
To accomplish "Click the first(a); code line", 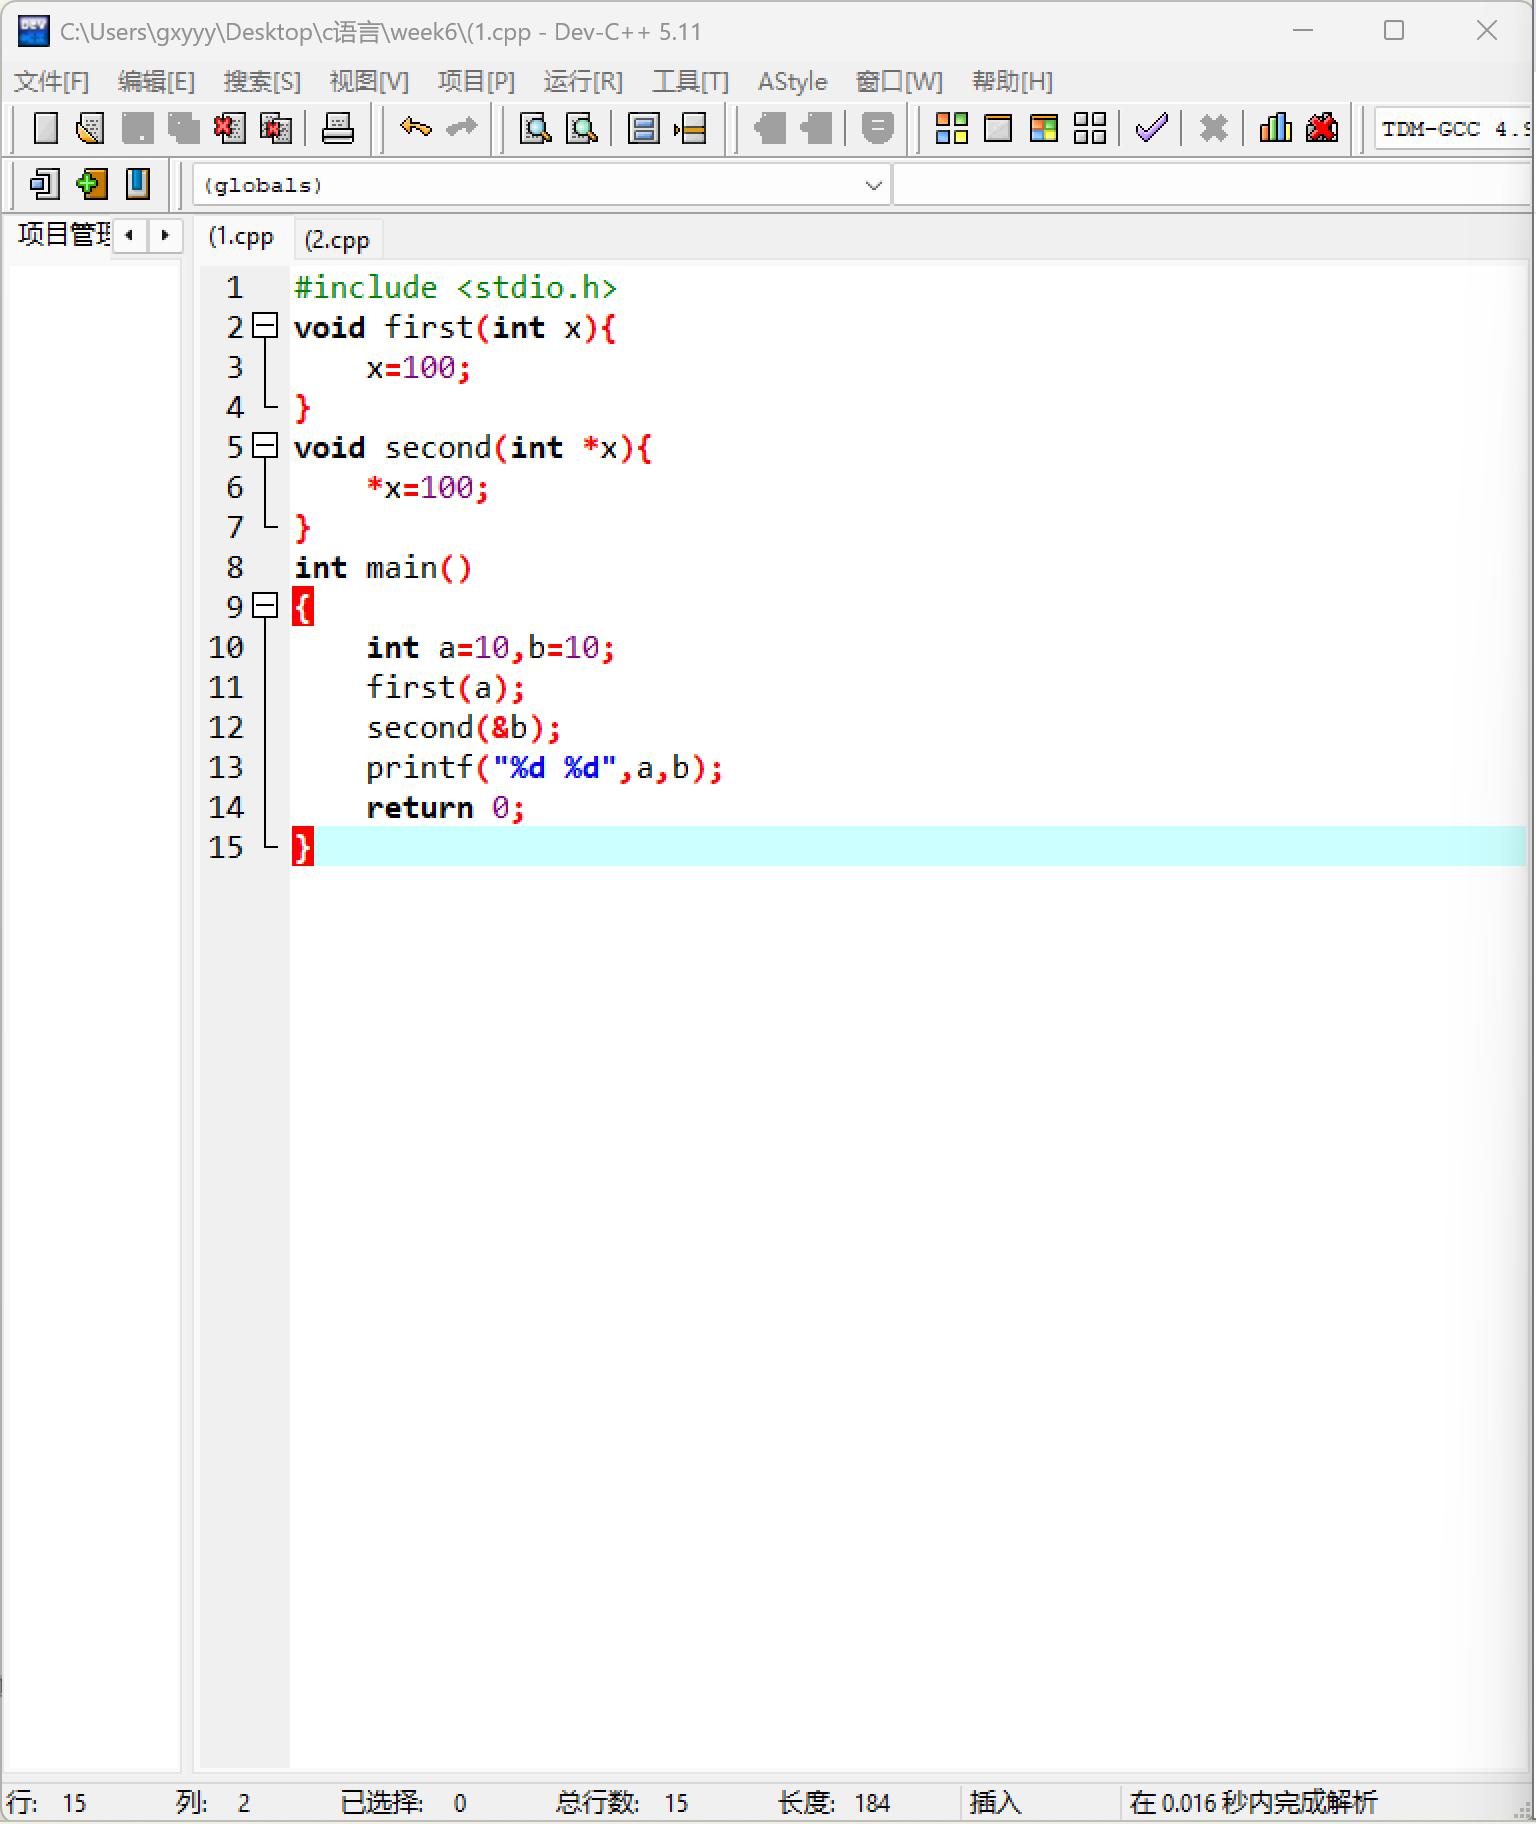I will pyautogui.click(x=445, y=687).
